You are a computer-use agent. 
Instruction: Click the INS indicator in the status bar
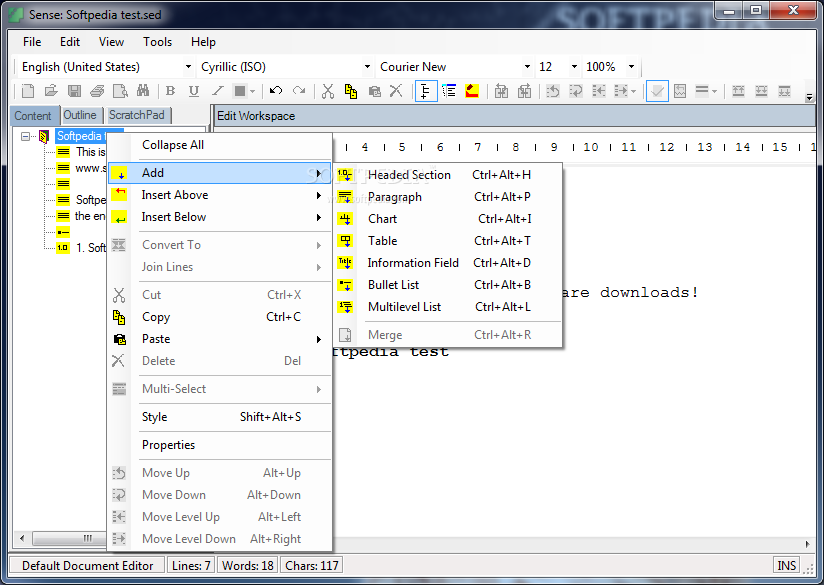786,566
